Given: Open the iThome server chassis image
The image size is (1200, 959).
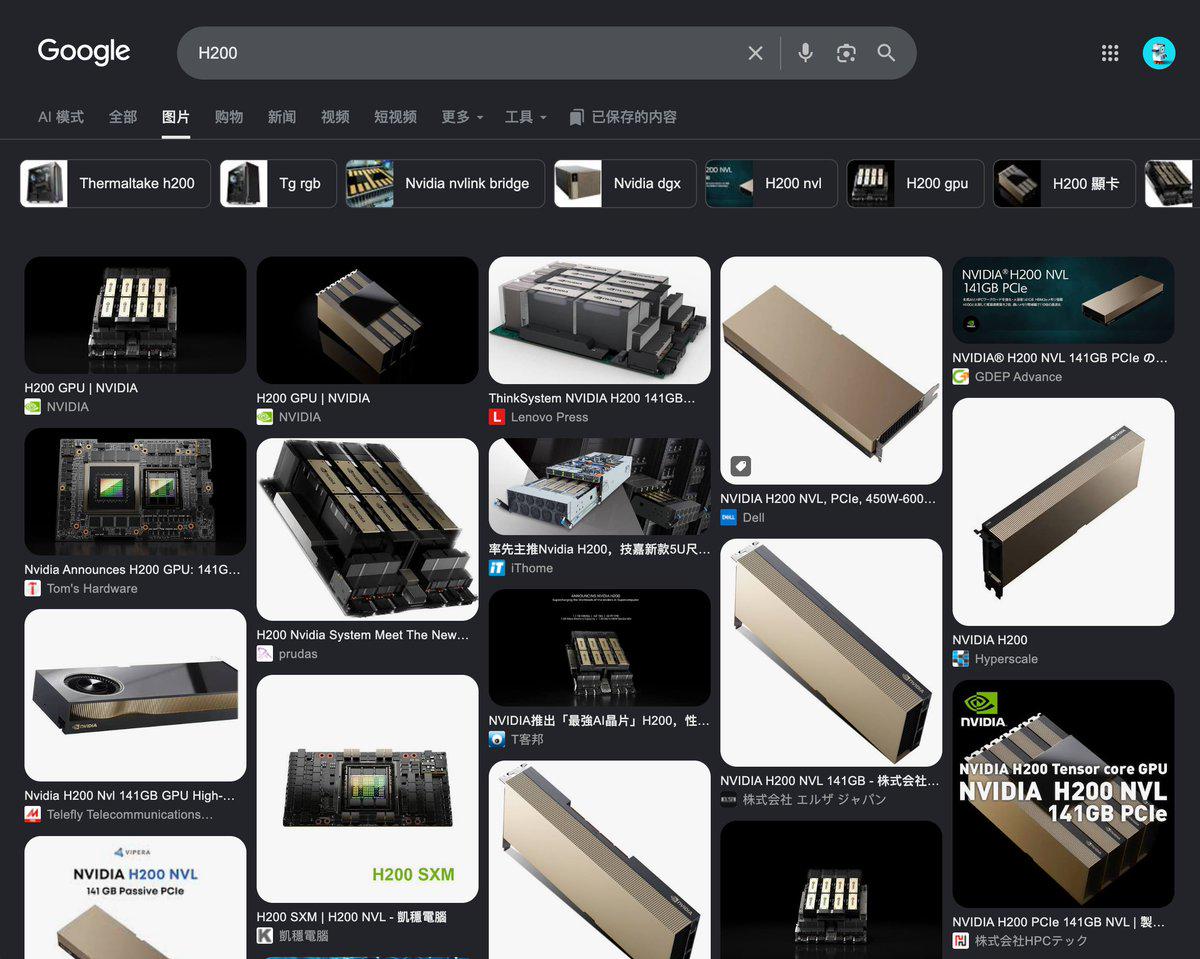Looking at the screenshot, I should point(599,487).
